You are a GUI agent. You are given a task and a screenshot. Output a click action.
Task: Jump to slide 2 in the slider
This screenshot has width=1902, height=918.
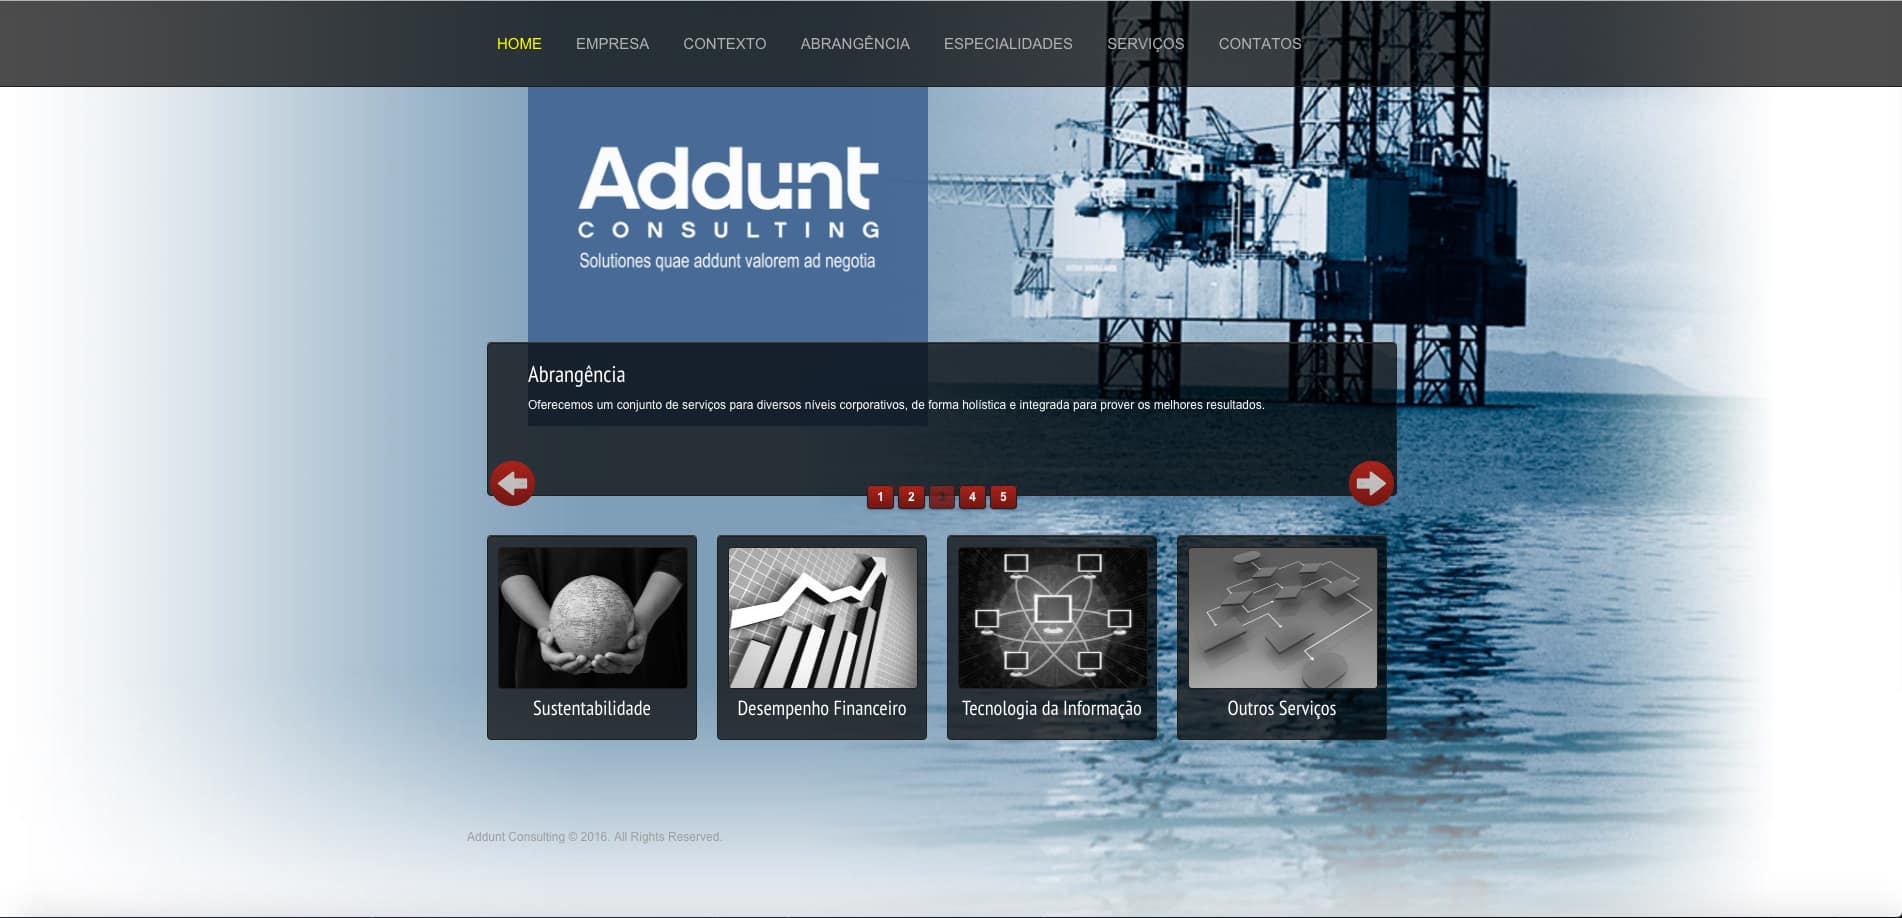click(911, 497)
